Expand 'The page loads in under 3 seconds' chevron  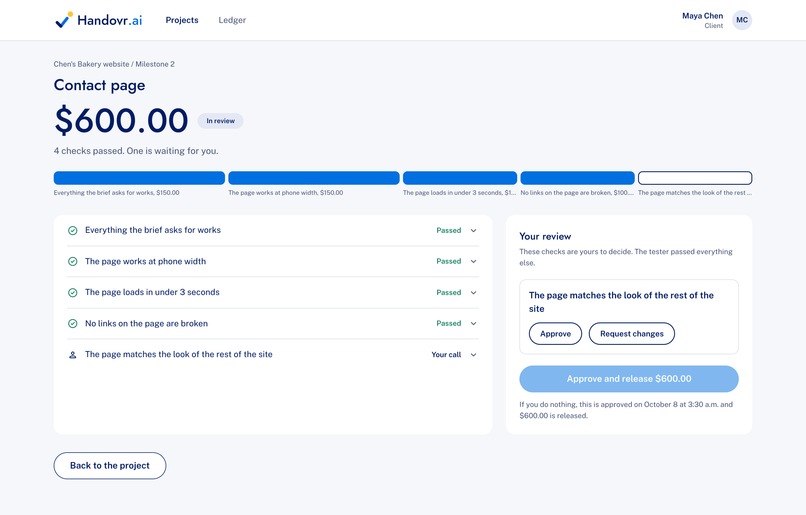[473, 292]
